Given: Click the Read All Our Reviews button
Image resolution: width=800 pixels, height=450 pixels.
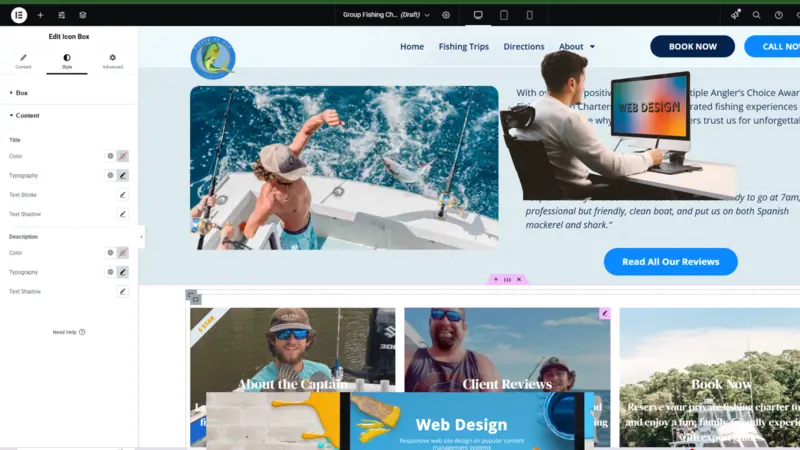Looking at the screenshot, I should (x=670, y=262).
